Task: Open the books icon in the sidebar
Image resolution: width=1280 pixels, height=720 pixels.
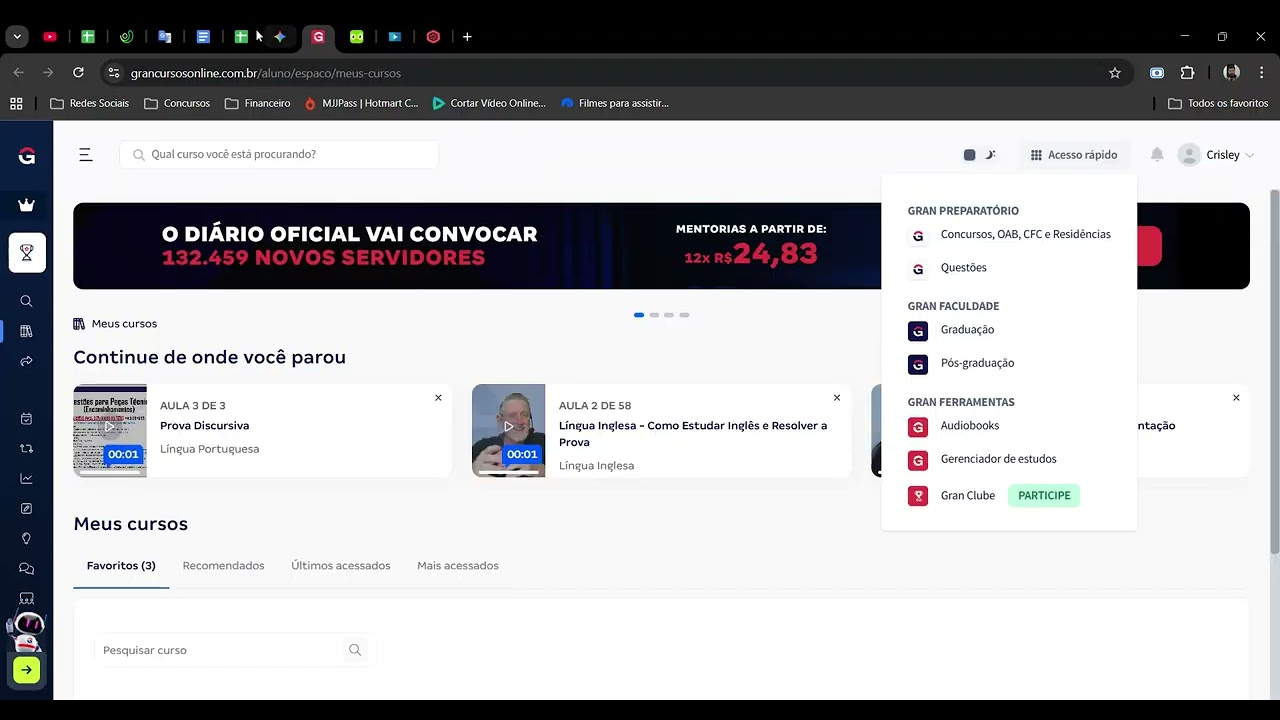Action: point(27,331)
